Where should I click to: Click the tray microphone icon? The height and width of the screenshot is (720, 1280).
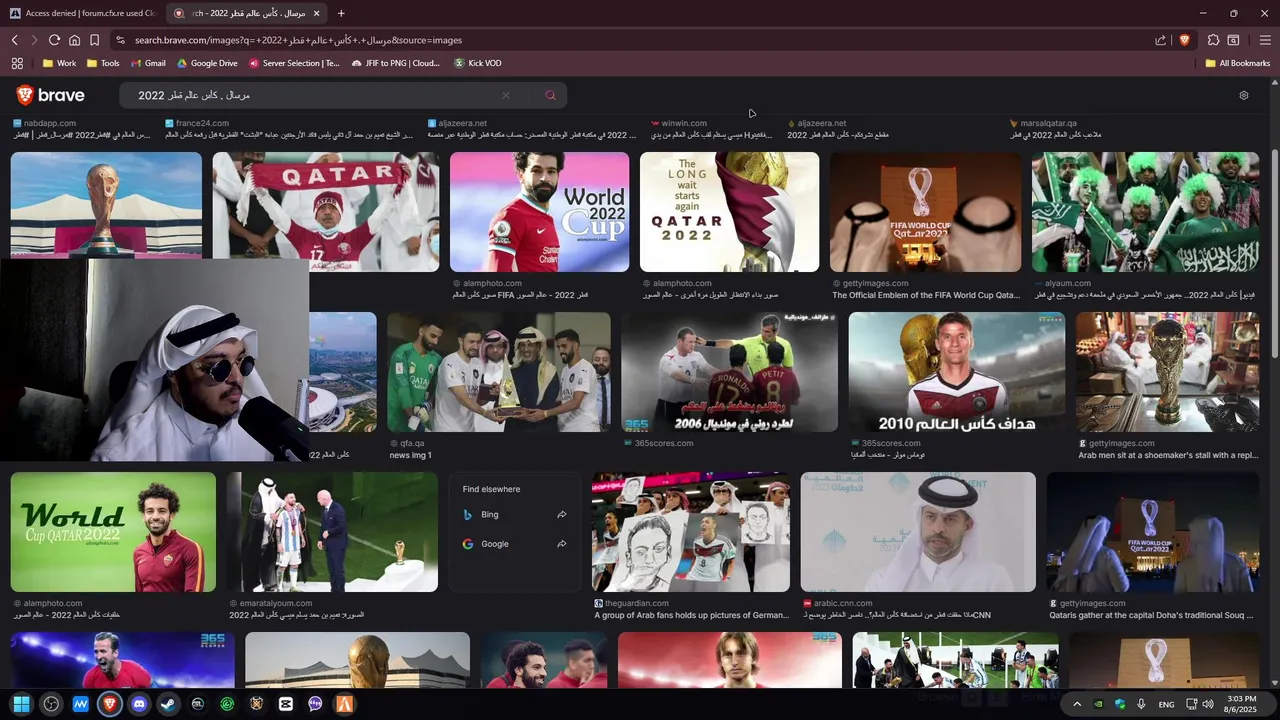pyautogui.click(x=1141, y=704)
